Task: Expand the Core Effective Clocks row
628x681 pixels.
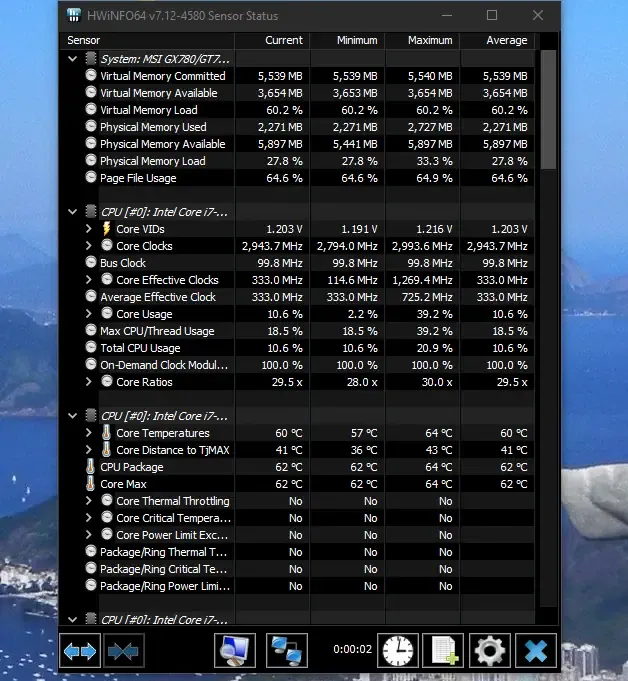Action: coord(89,280)
